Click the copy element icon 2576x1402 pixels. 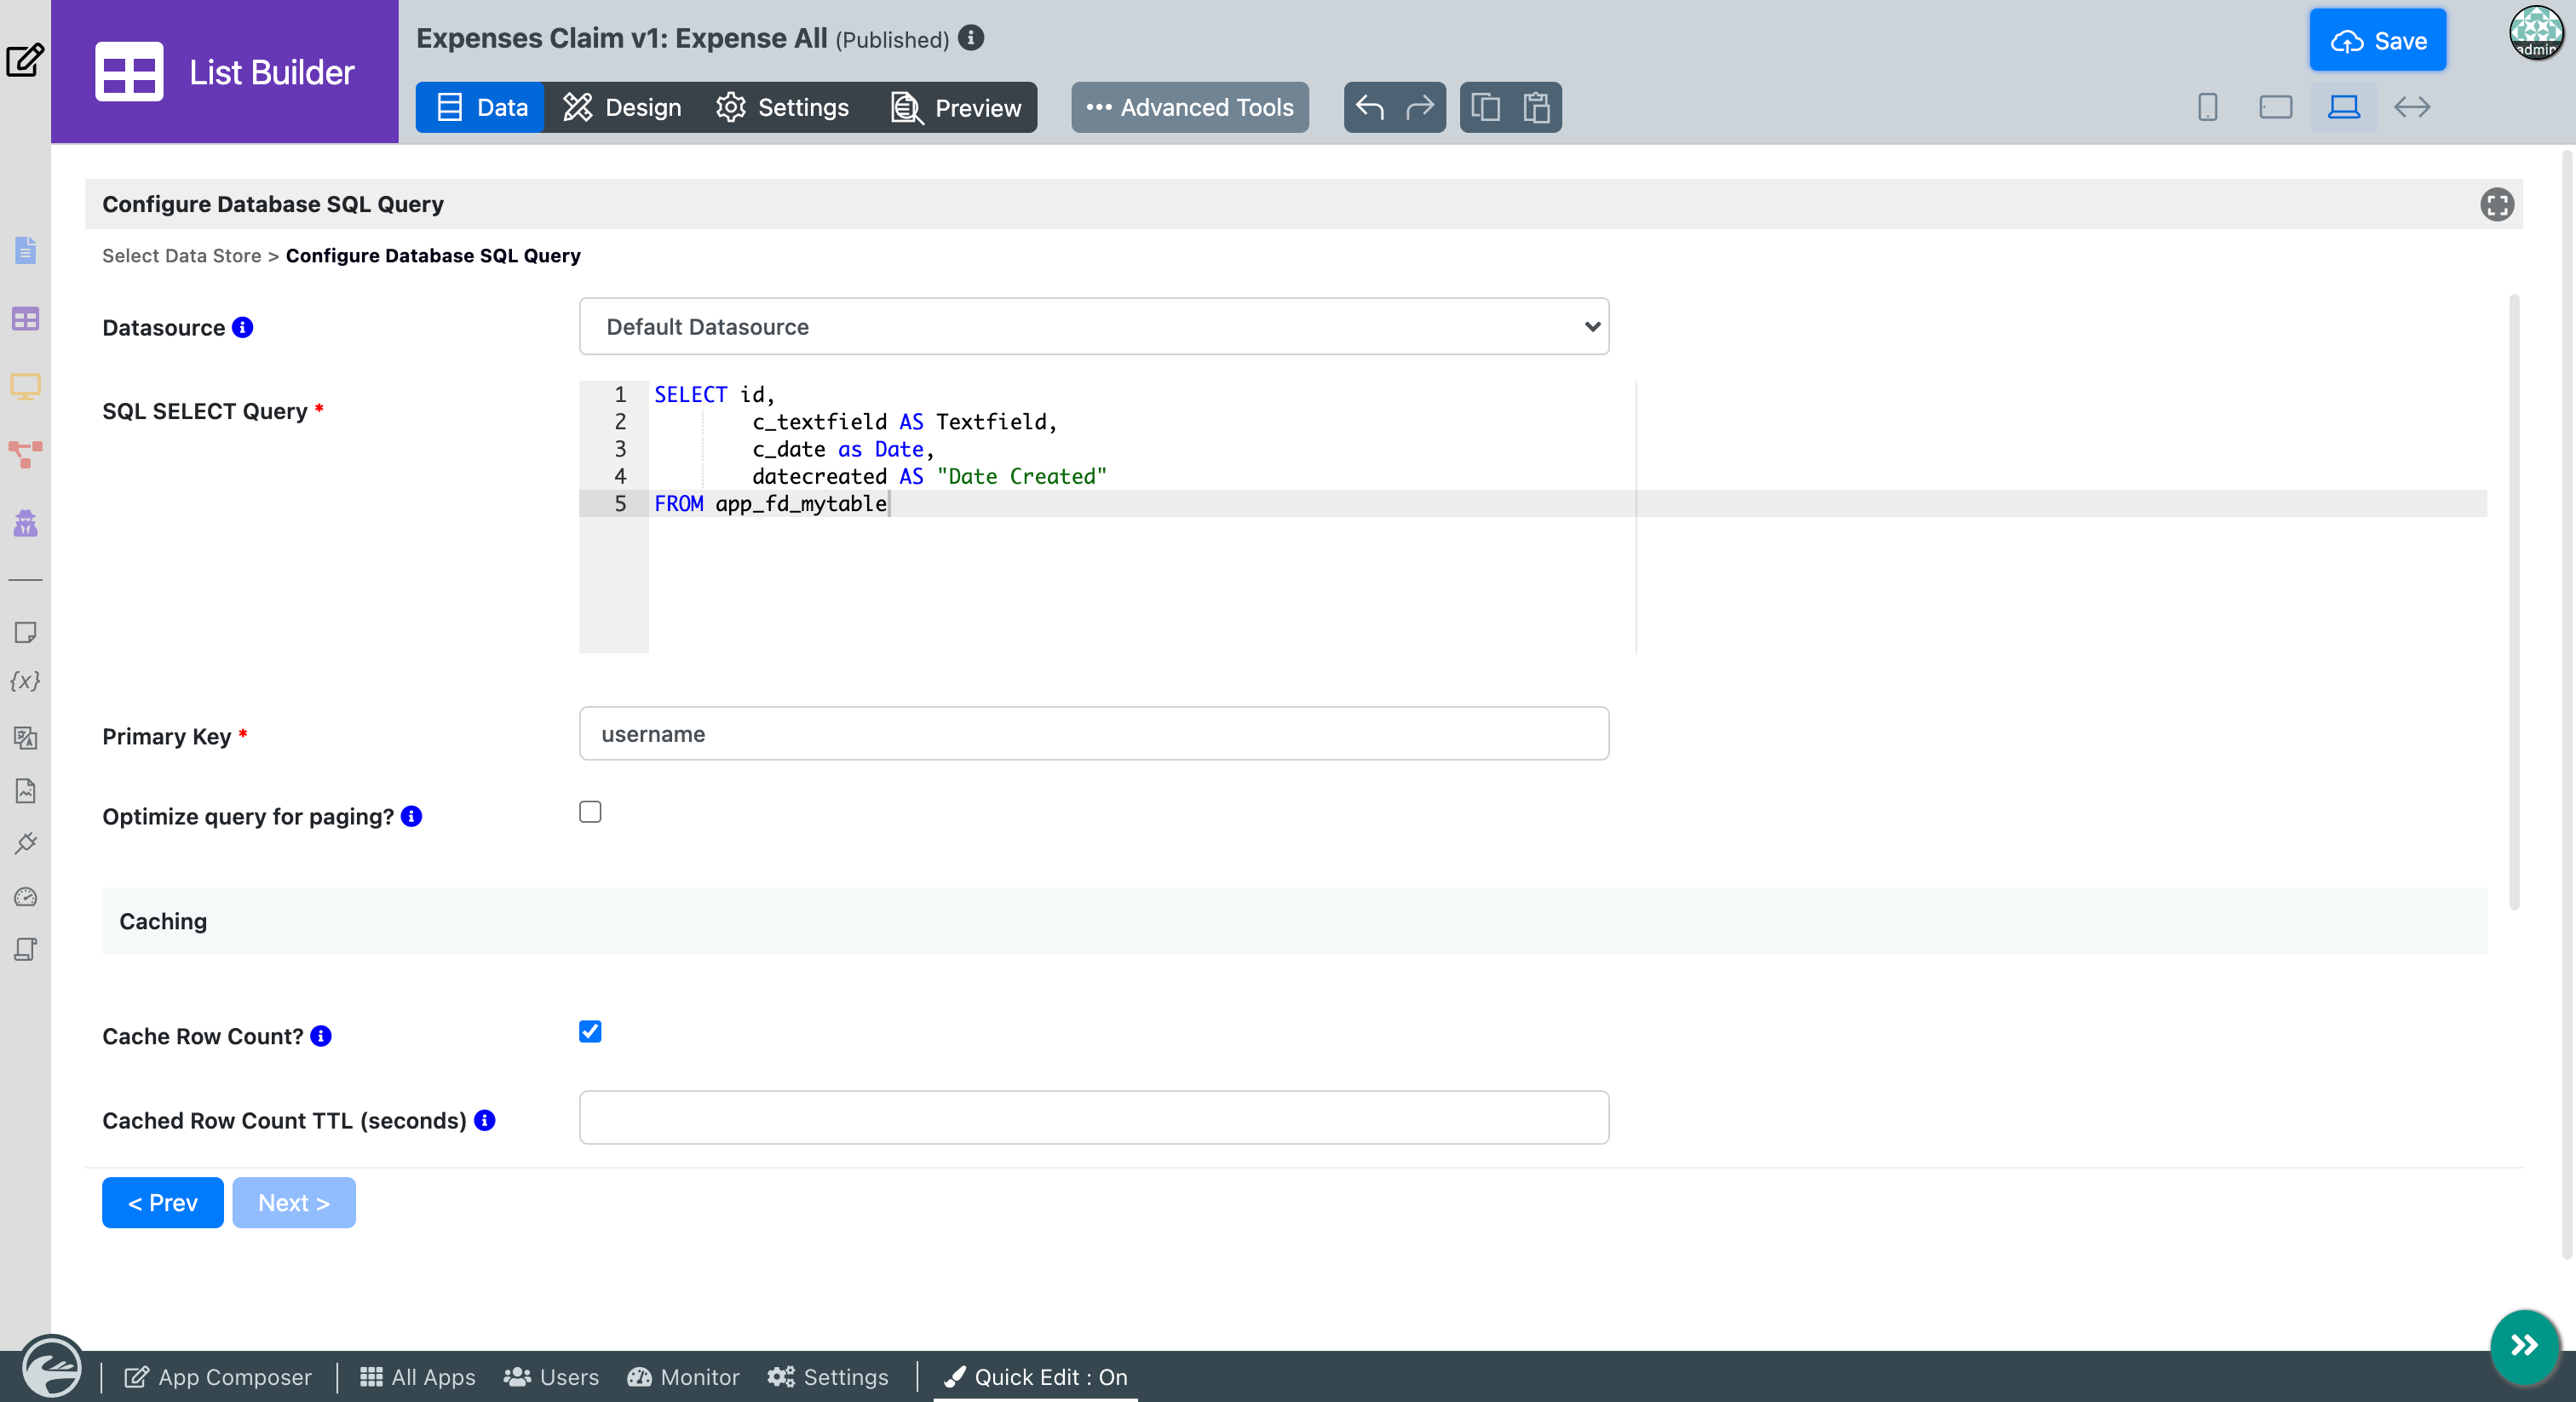point(1485,107)
